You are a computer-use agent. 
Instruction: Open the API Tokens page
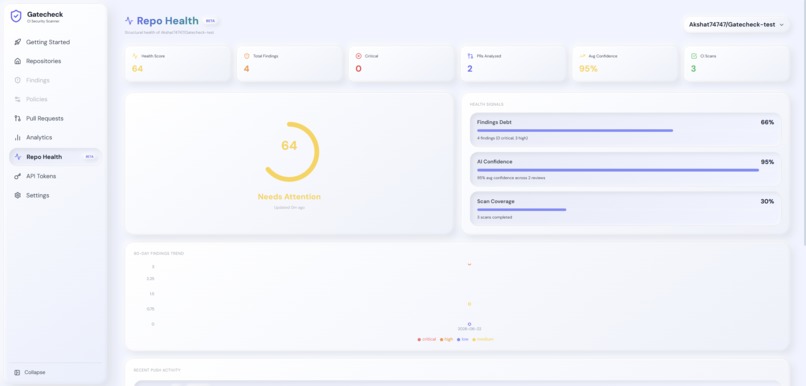pyautogui.click(x=55, y=176)
